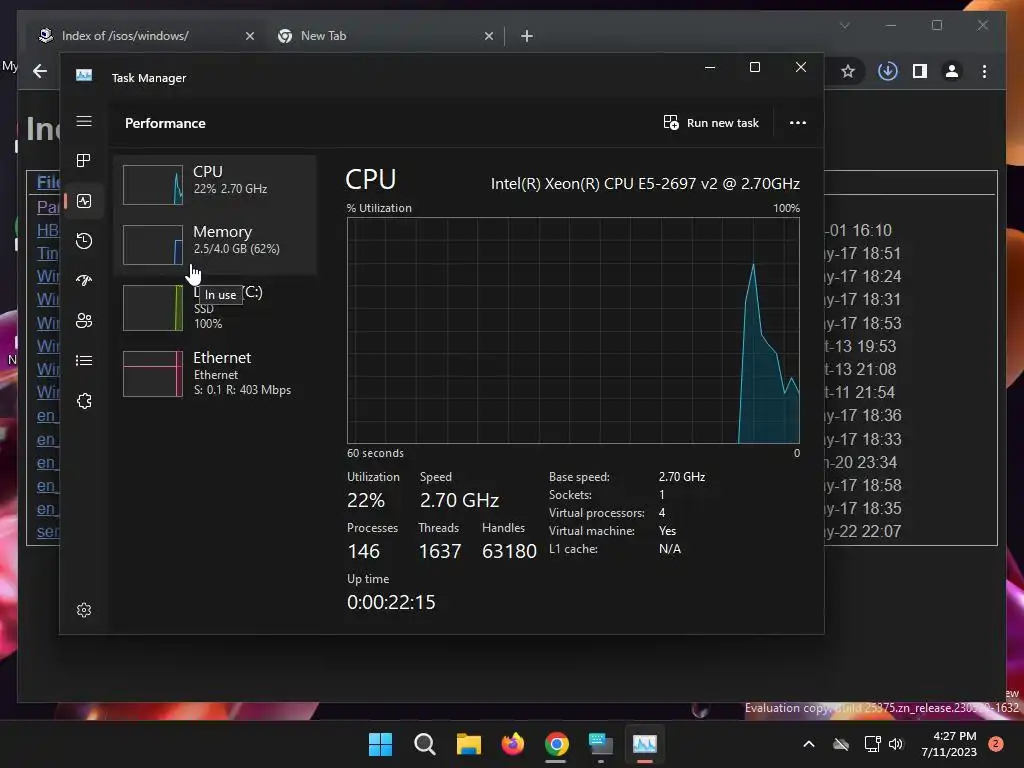The image size is (1024, 768).
Task: Open the remote desktop app in taskbar
Action: pos(600,744)
